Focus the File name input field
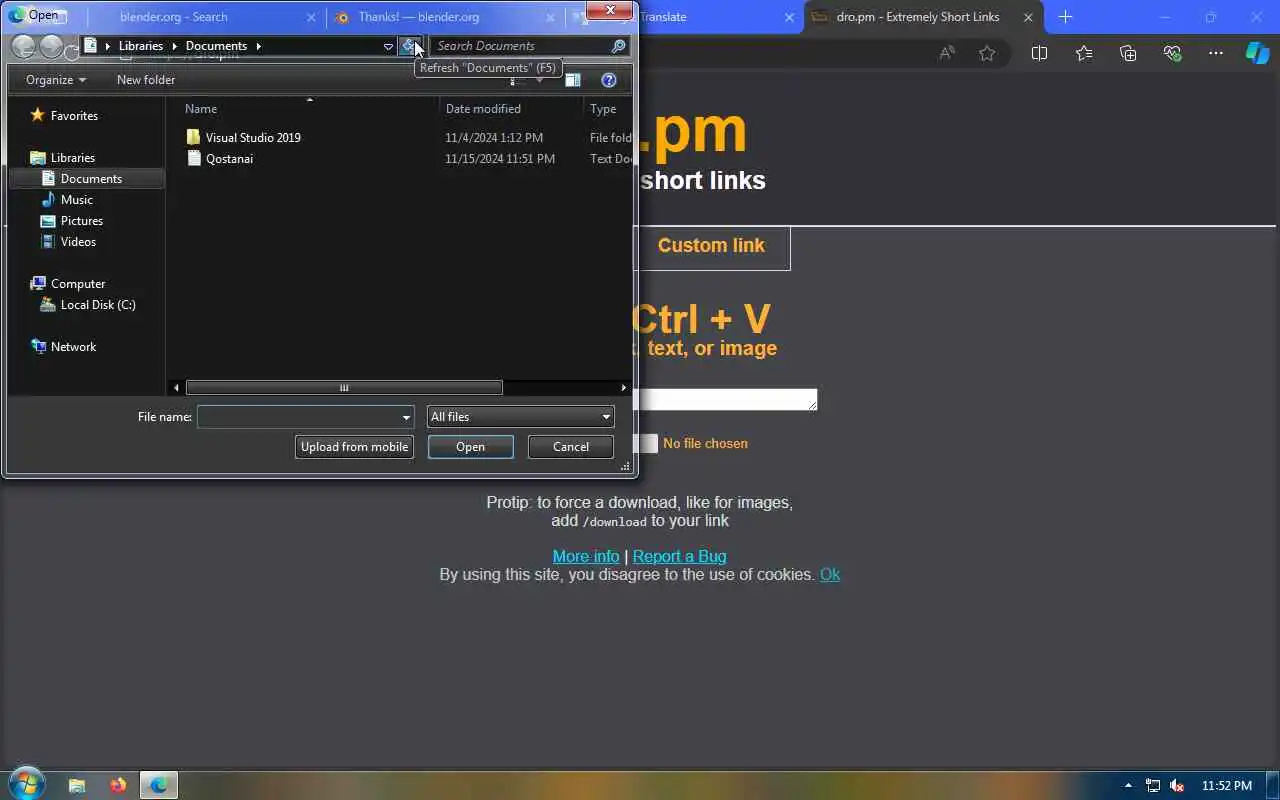The width and height of the screenshot is (1280, 800). click(x=298, y=417)
